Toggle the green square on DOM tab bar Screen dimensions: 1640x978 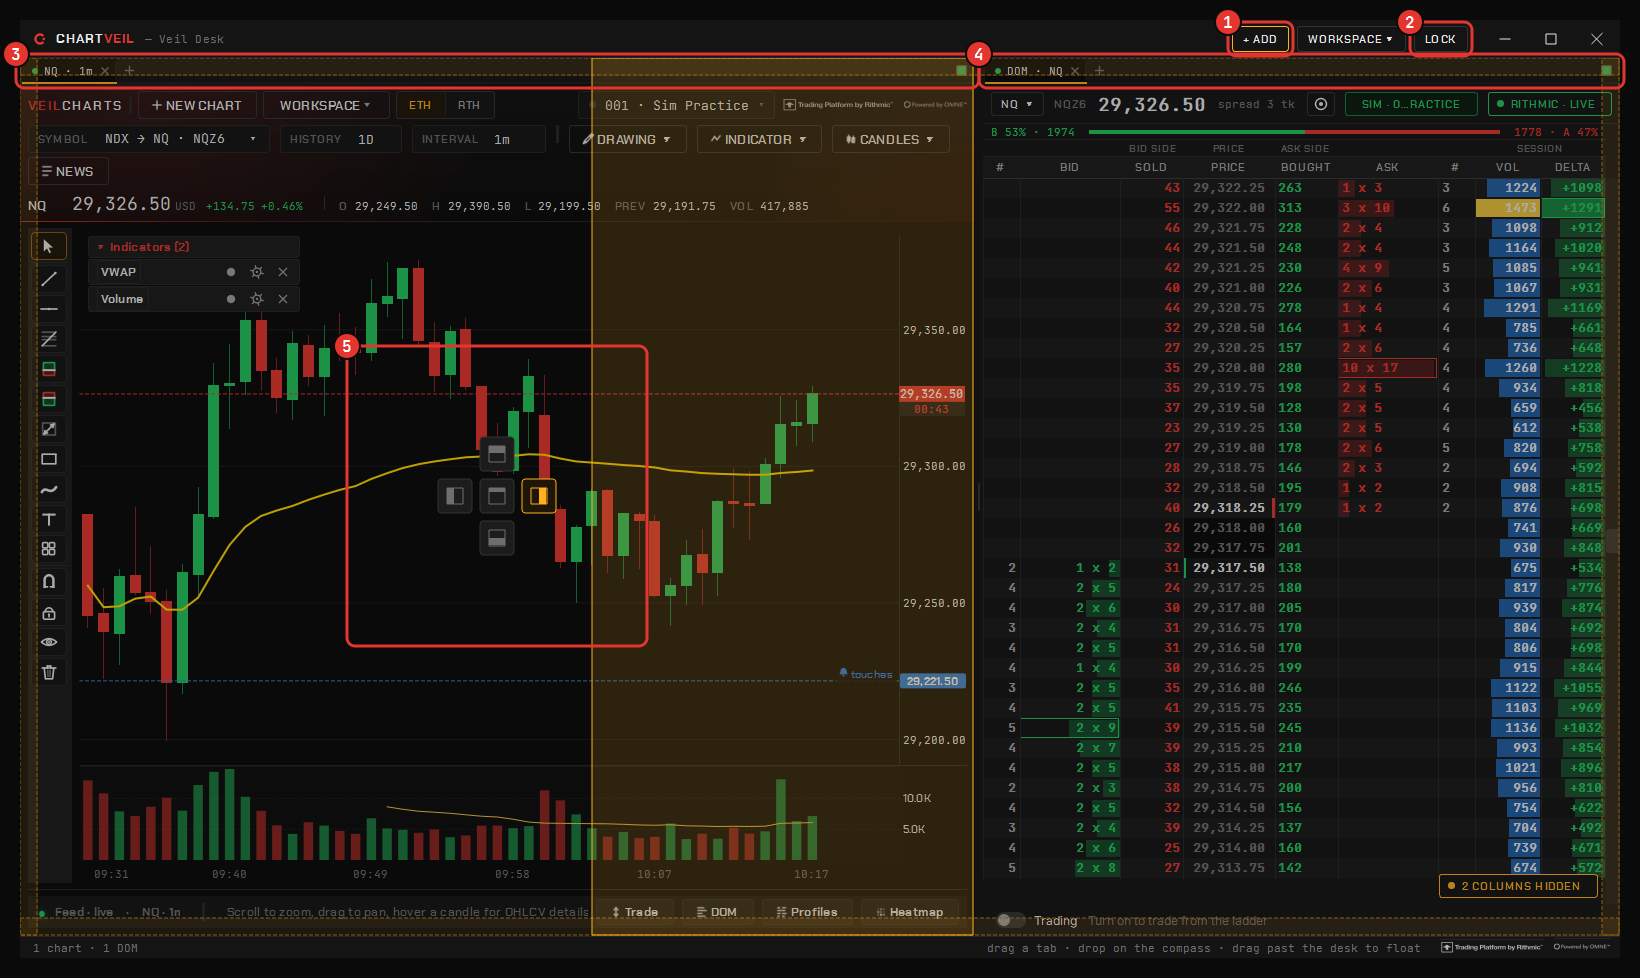1607,71
